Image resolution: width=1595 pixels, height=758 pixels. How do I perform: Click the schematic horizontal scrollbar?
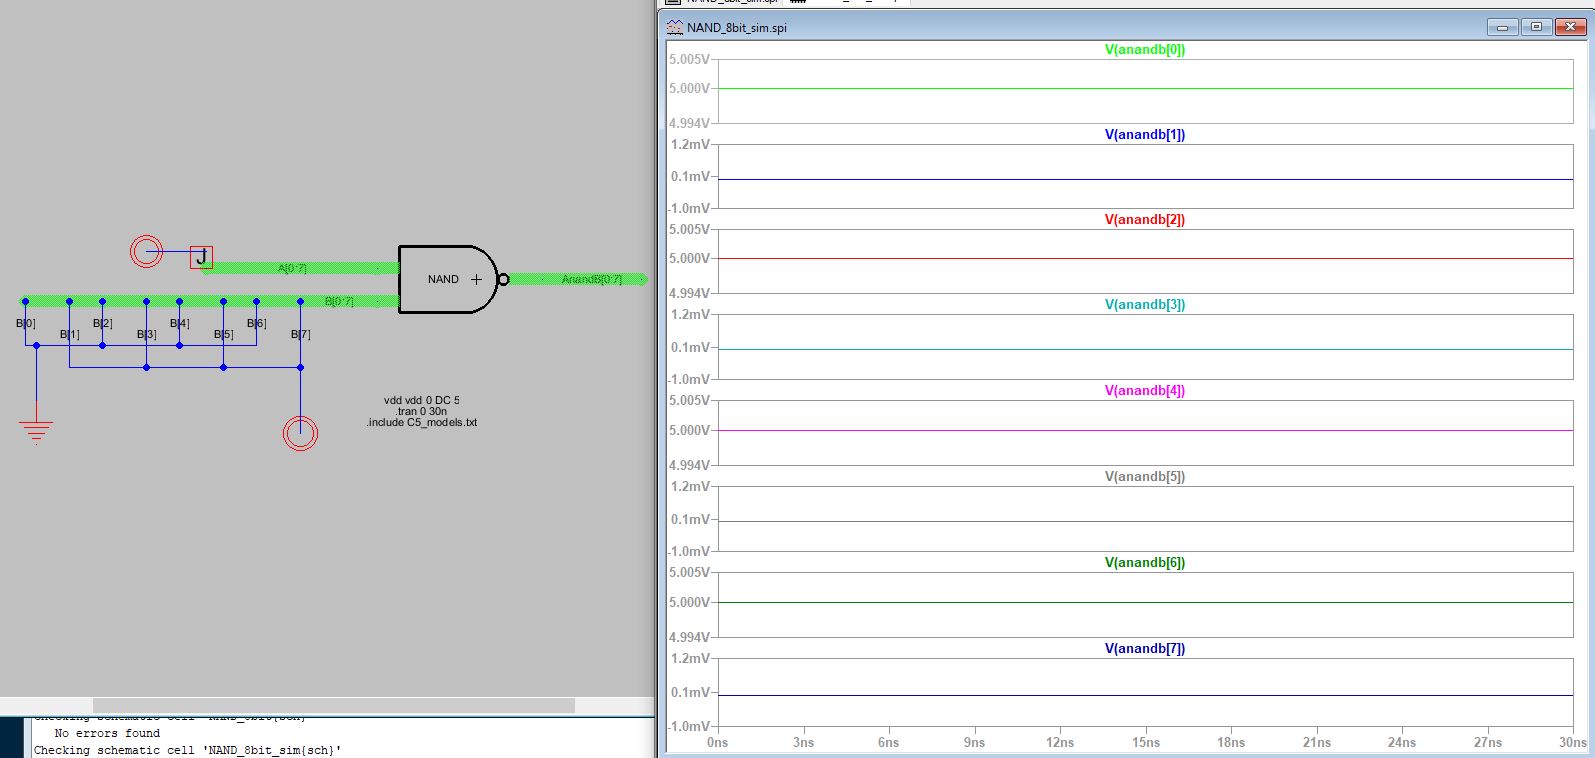pyautogui.click(x=333, y=705)
